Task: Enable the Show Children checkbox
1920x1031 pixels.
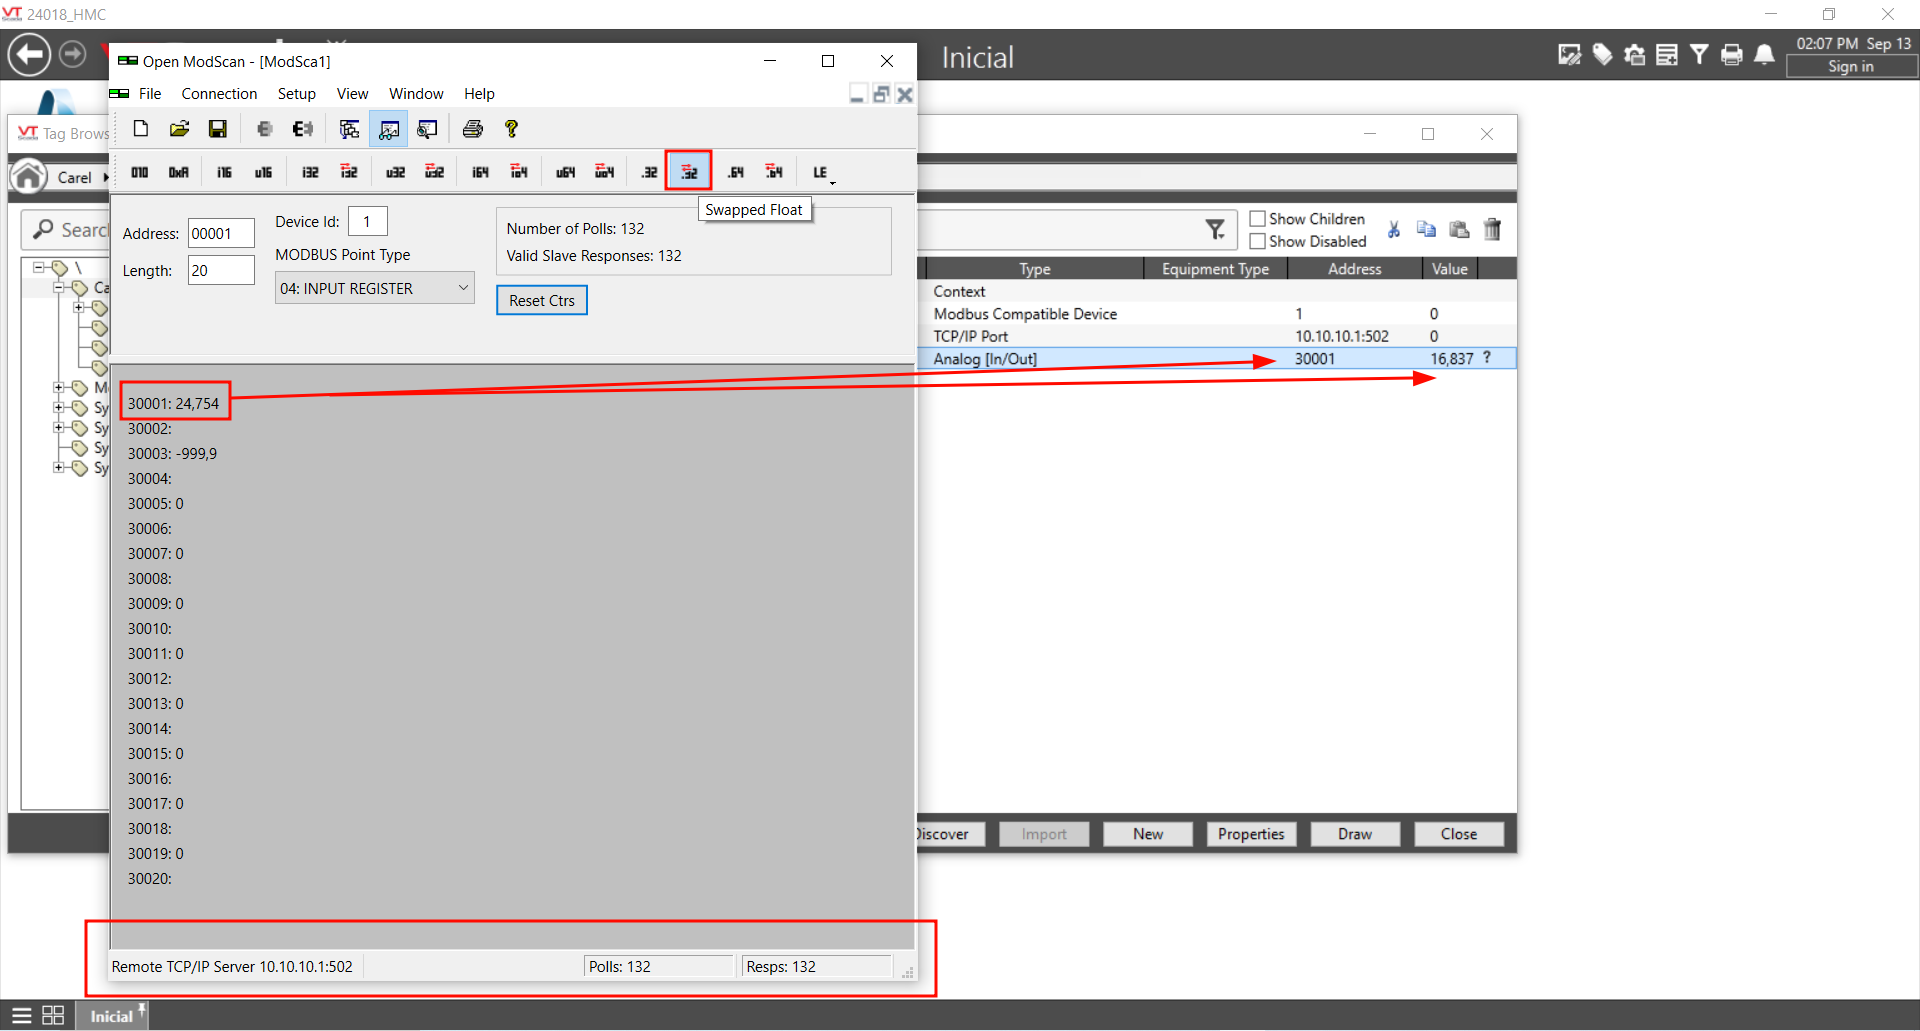Action: tap(1258, 219)
